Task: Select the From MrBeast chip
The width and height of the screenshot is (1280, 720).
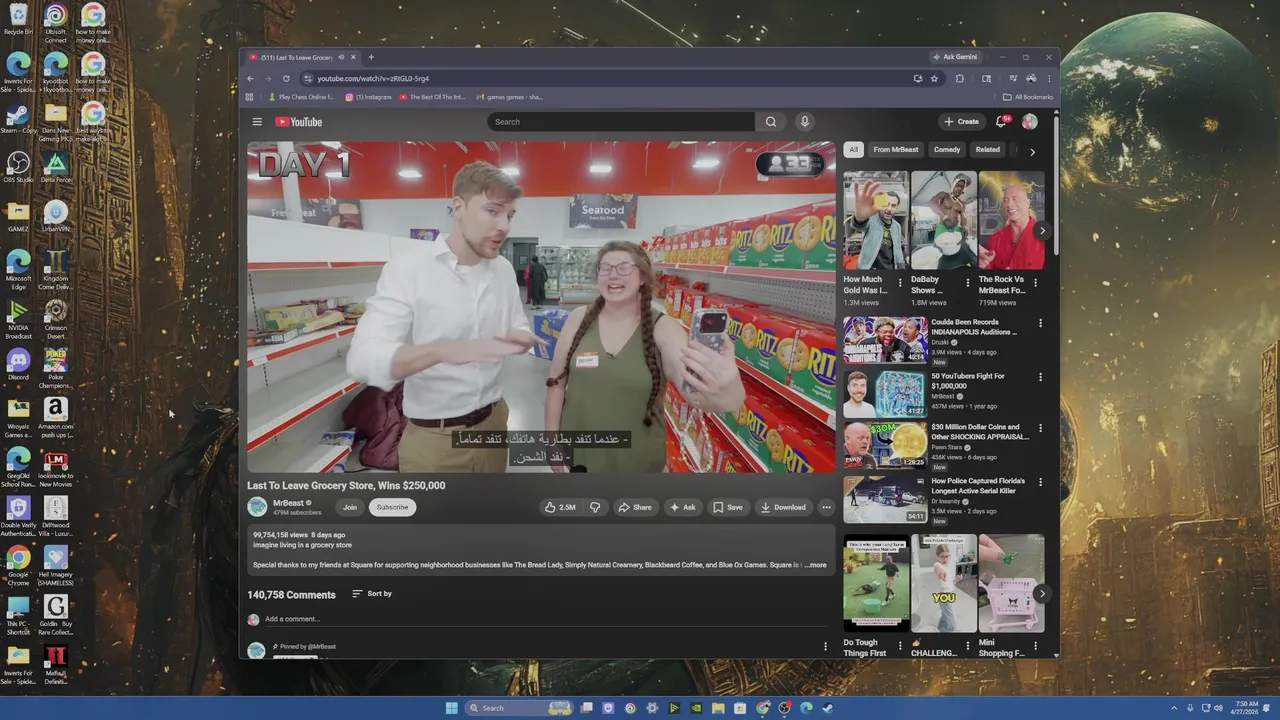Action: coord(895,150)
